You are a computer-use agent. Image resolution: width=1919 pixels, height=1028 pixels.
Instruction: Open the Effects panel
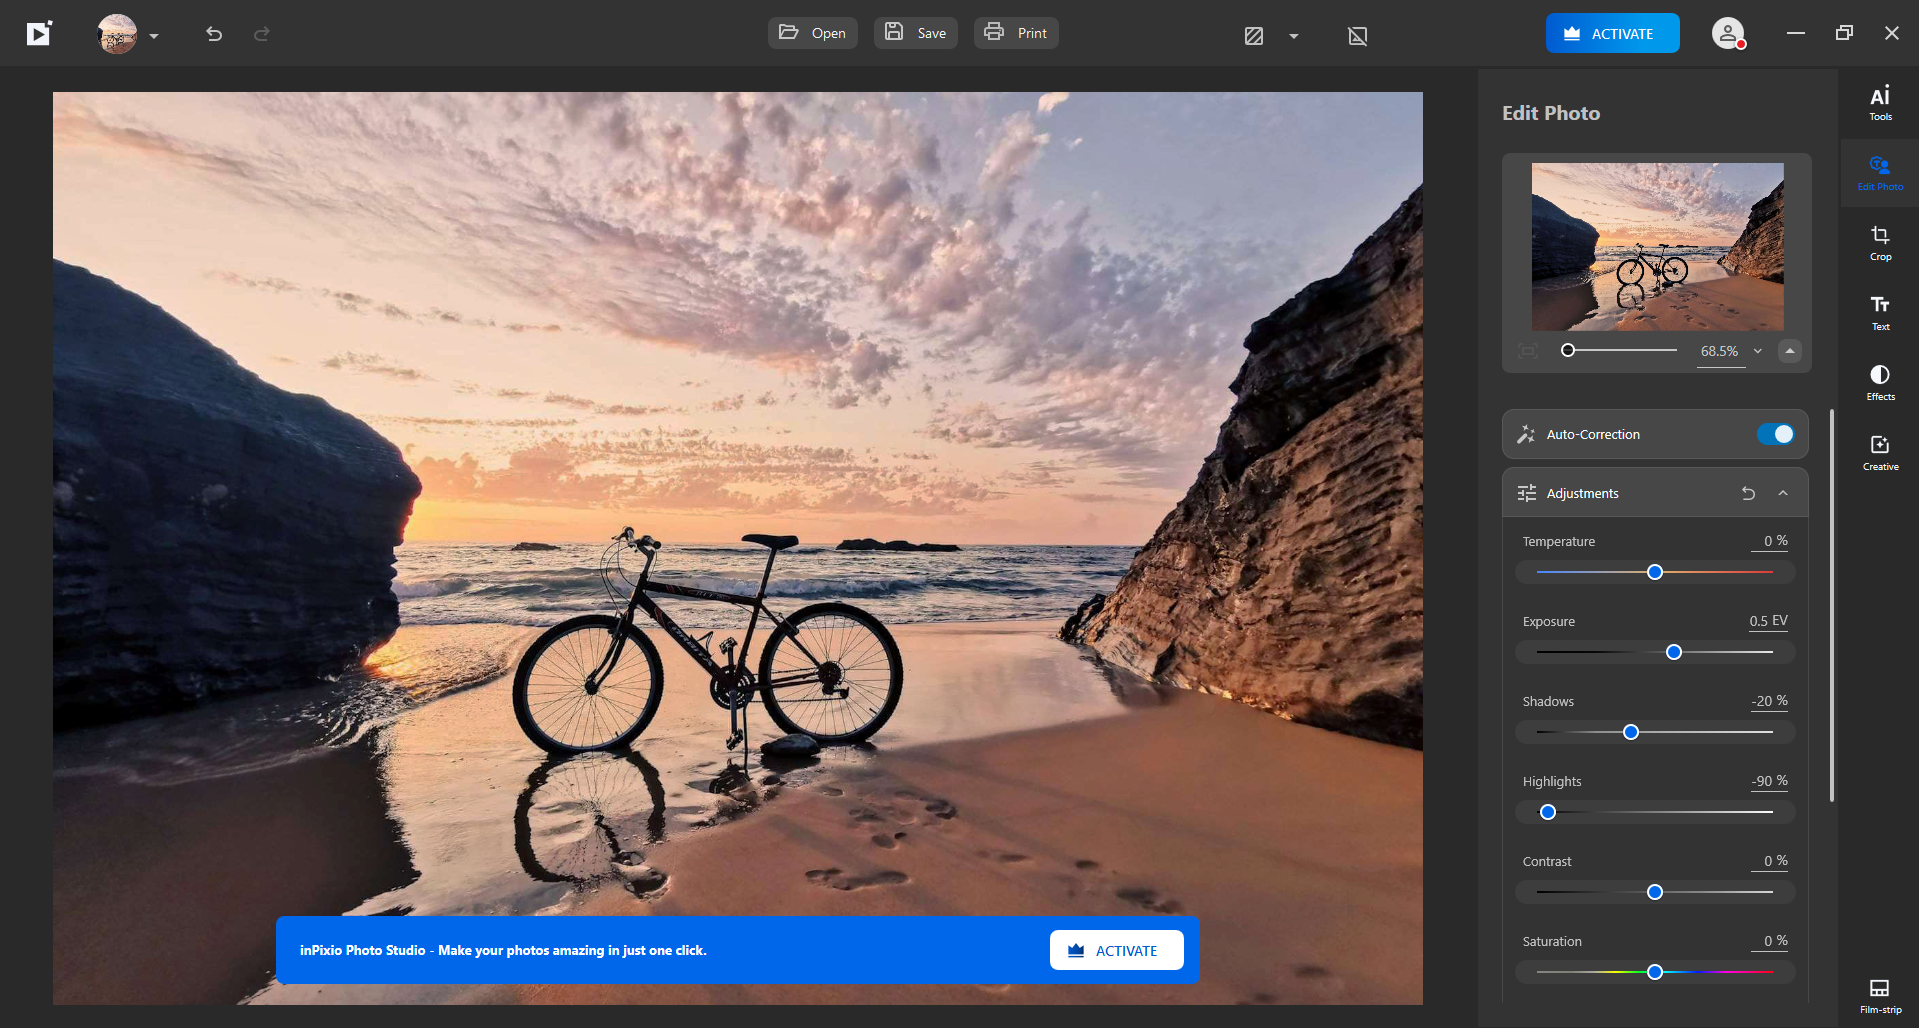(x=1879, y=381)
